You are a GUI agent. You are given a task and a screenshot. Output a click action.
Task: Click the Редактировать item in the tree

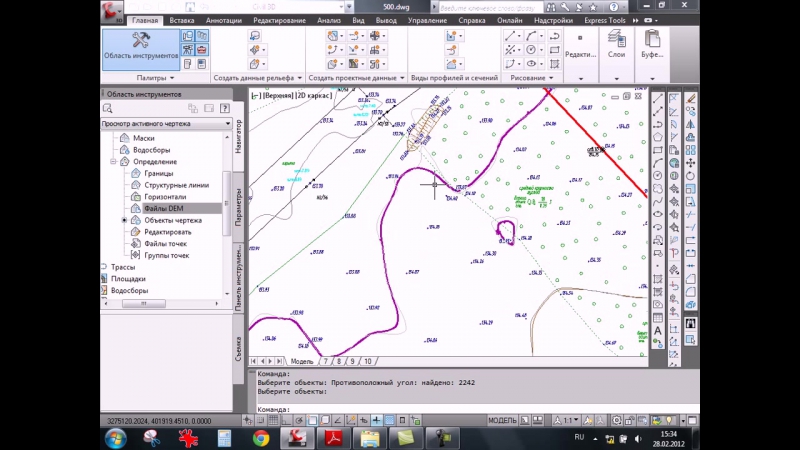(167, 232)
